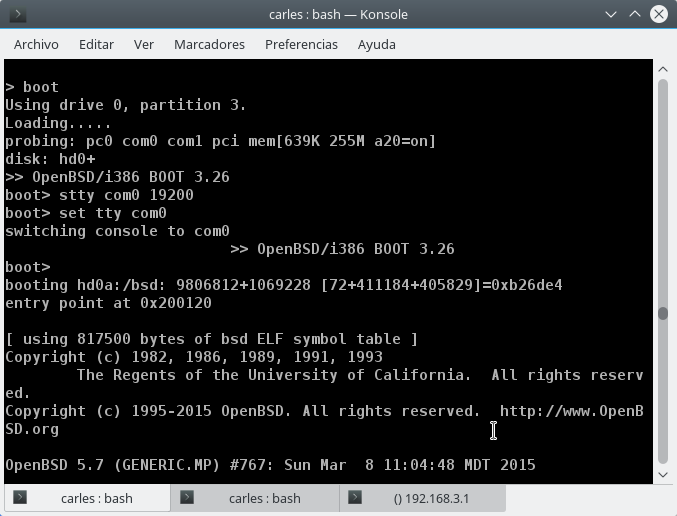
Task: Click terminal icon on 192.168.3.1 tab
Action: 355,497
